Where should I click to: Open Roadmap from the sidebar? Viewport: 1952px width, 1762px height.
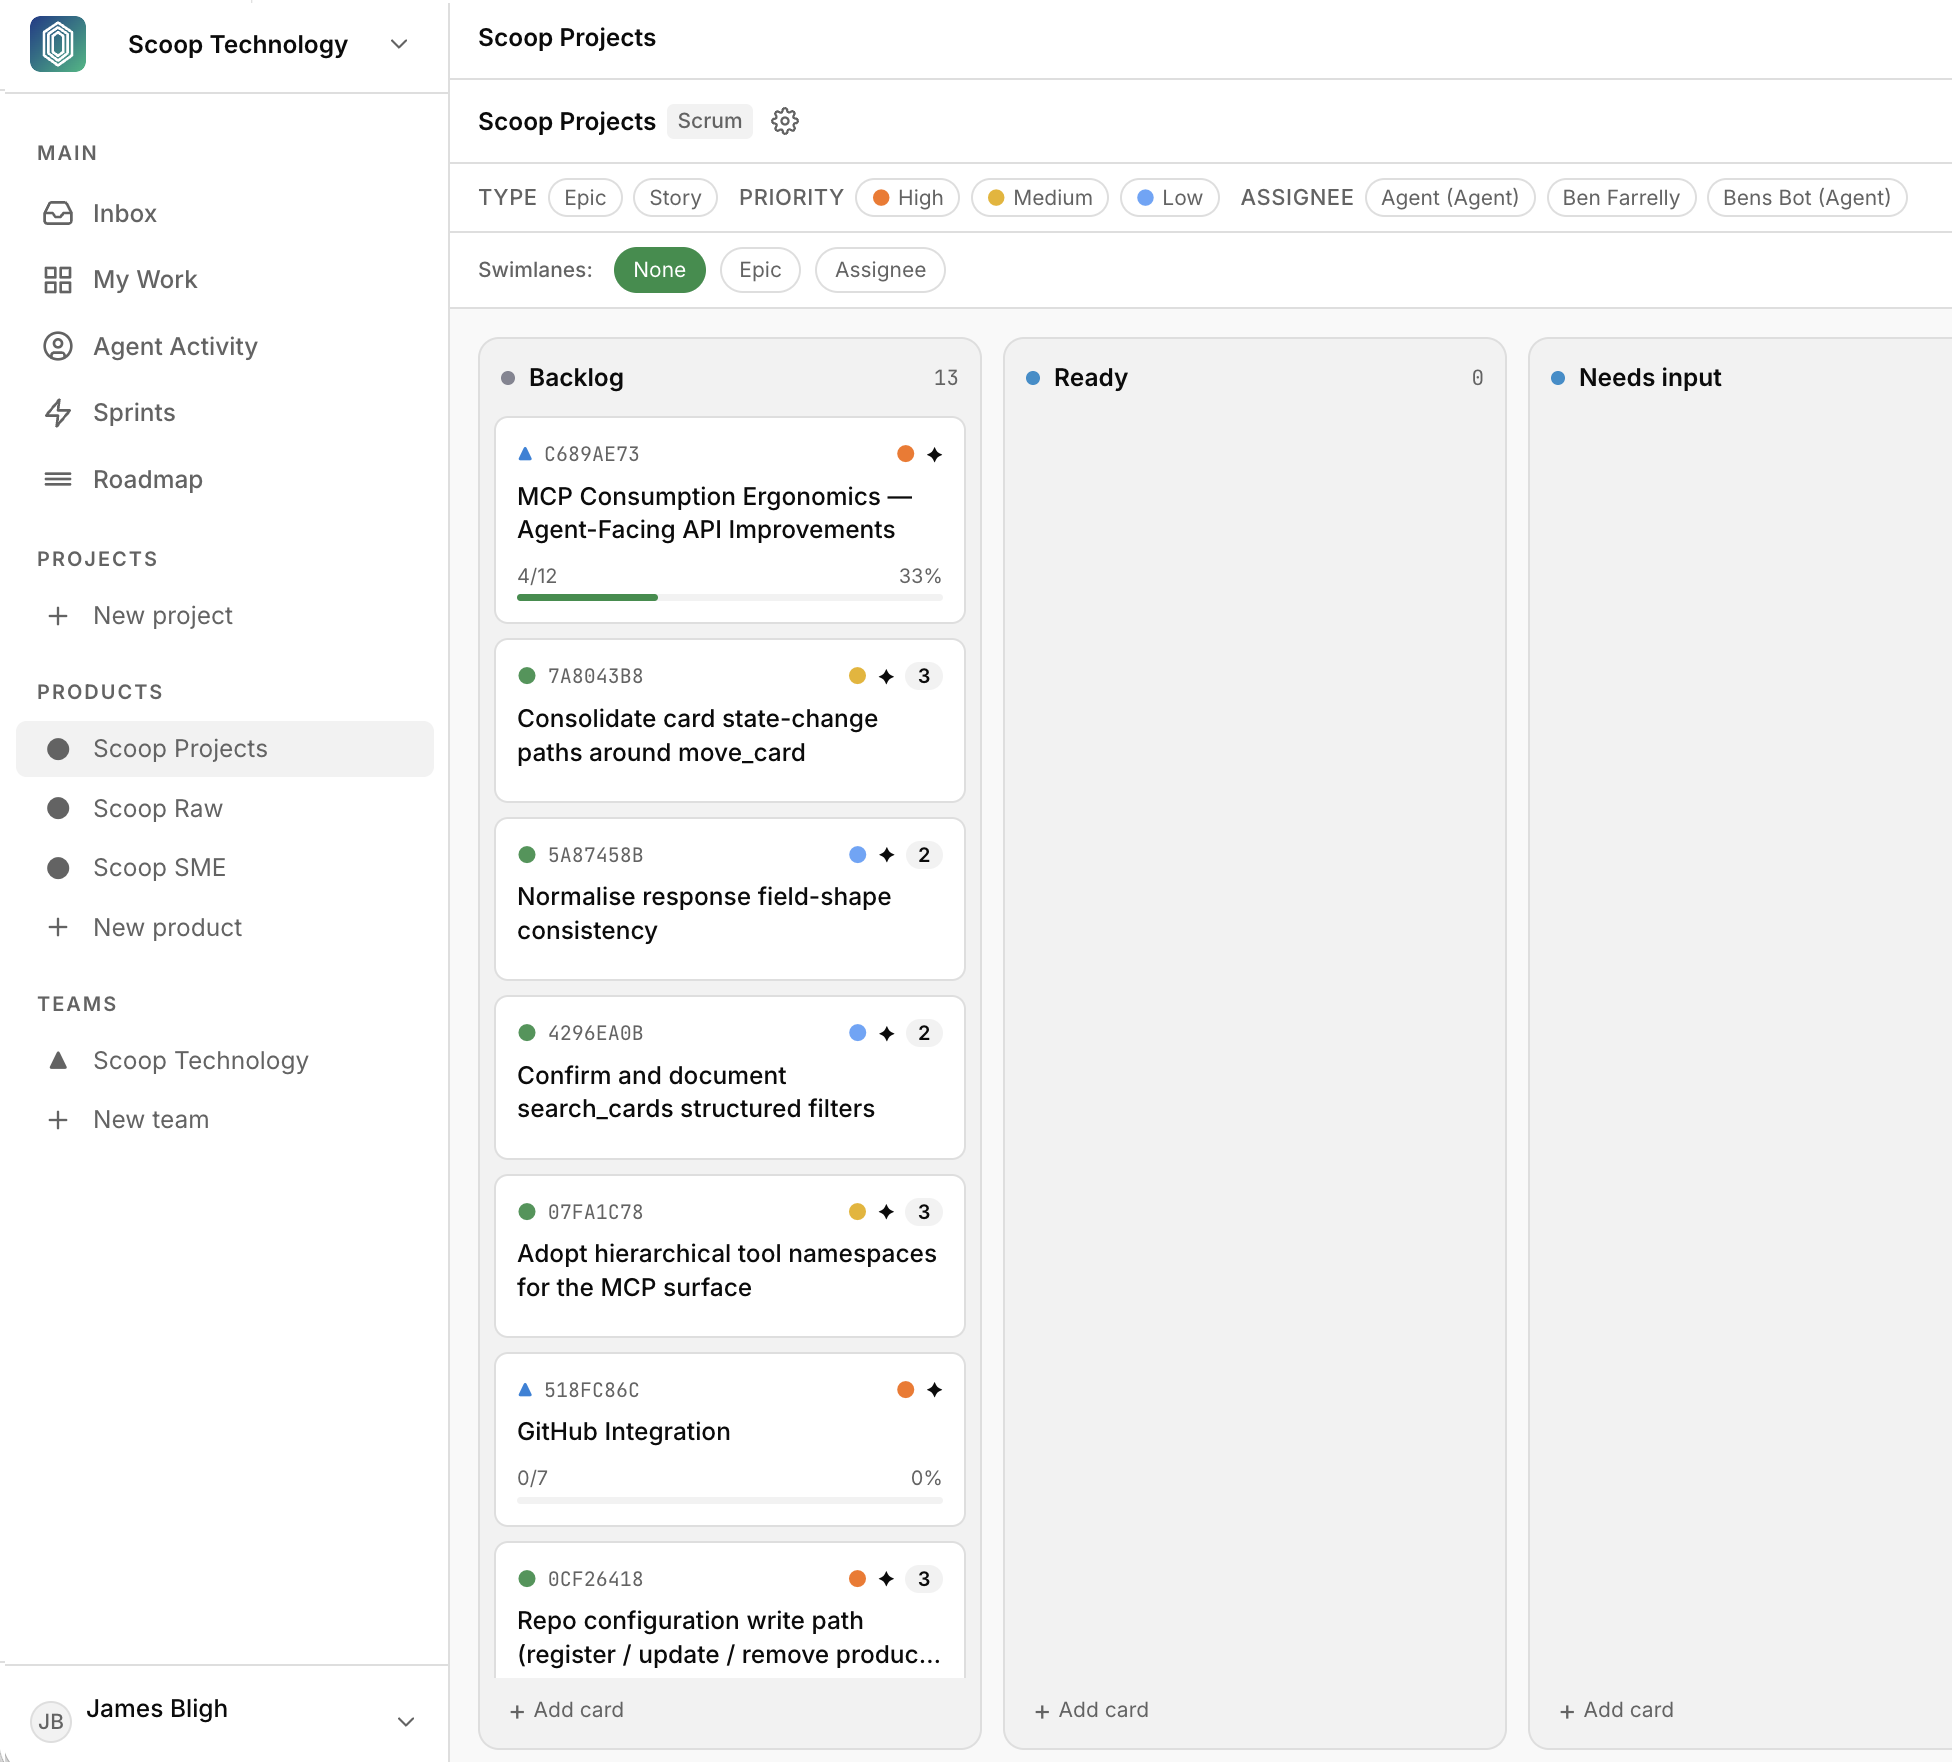225,479
